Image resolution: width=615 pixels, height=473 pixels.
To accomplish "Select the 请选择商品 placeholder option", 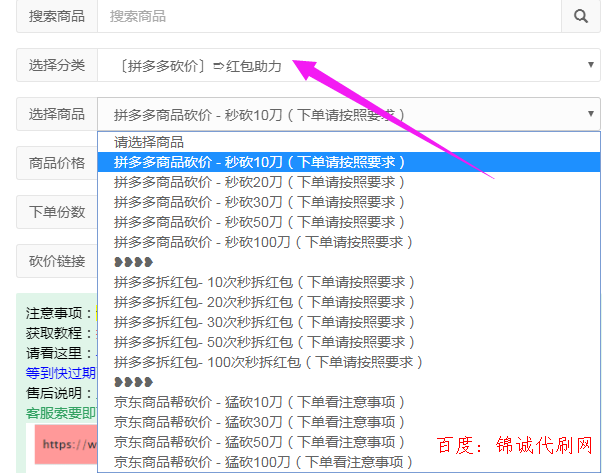I will pos(155,142).
